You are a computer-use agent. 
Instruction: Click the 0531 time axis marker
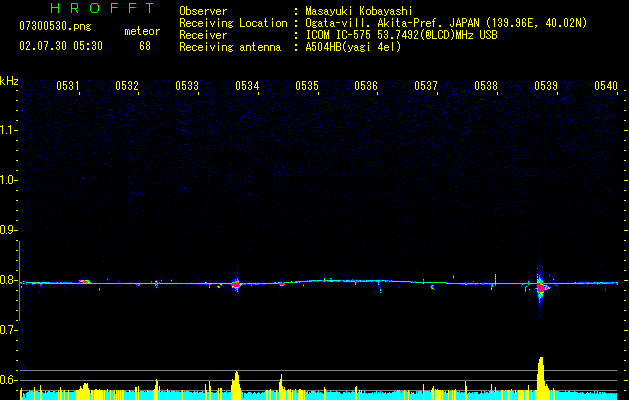click(x=67, y=86)
